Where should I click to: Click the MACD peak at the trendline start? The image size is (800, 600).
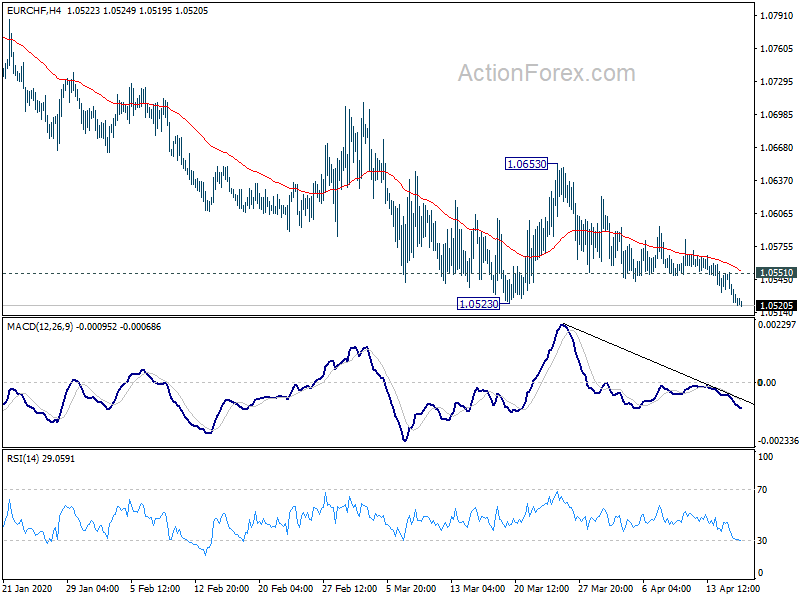[x=563, y=324]
